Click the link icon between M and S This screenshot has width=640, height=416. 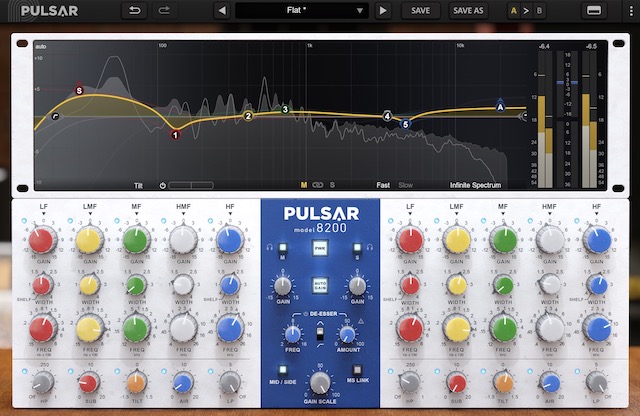pos(318,185)
